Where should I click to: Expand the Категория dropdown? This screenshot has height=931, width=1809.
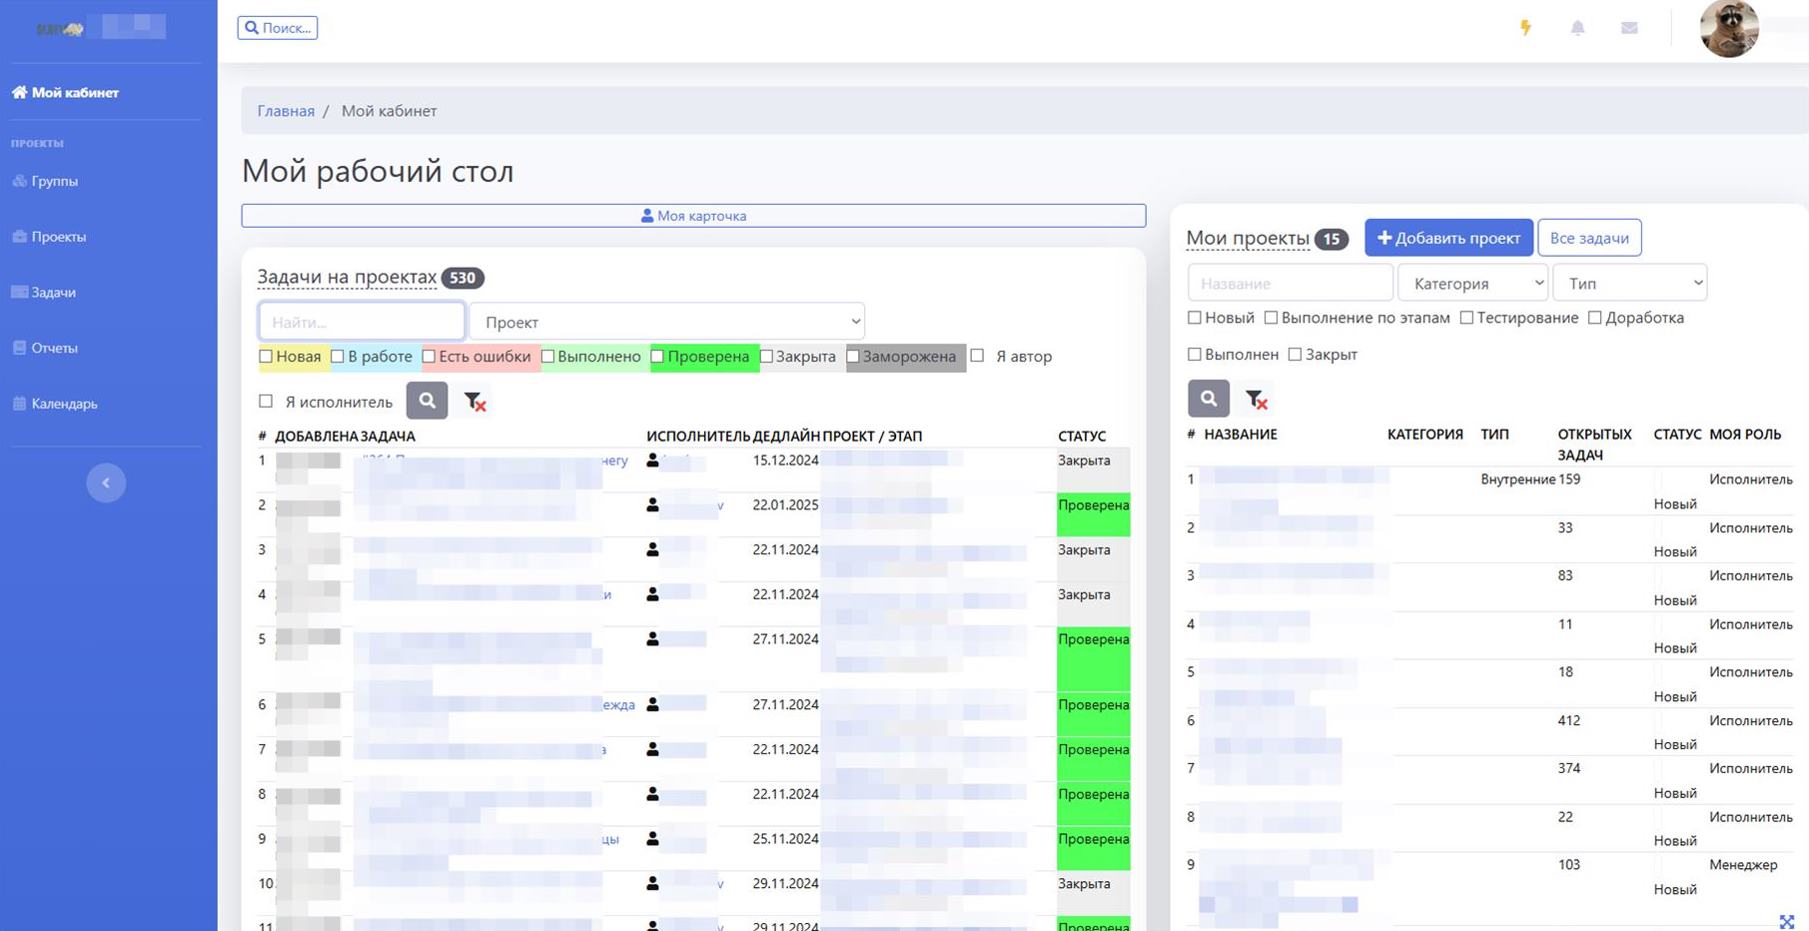[1473, 283]
